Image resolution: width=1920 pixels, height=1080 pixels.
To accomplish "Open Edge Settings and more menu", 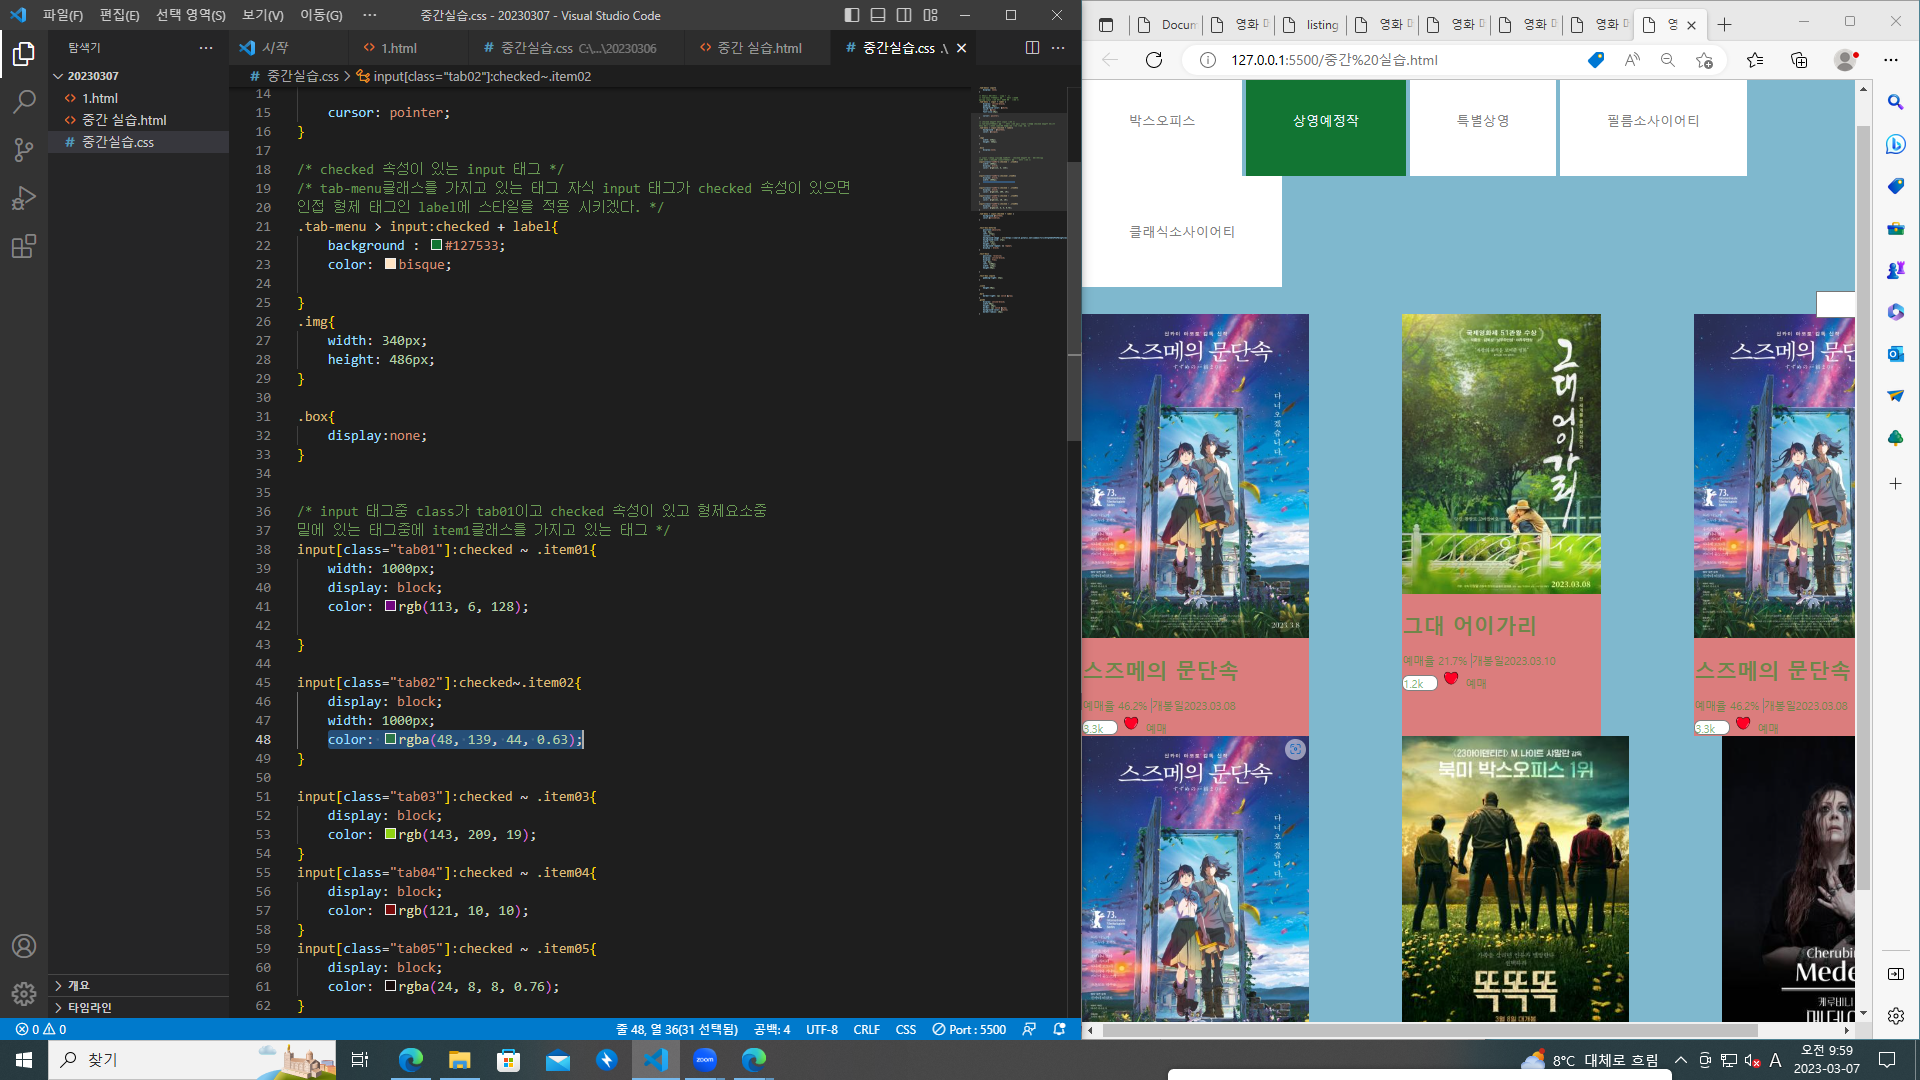I will [1890, 60].
